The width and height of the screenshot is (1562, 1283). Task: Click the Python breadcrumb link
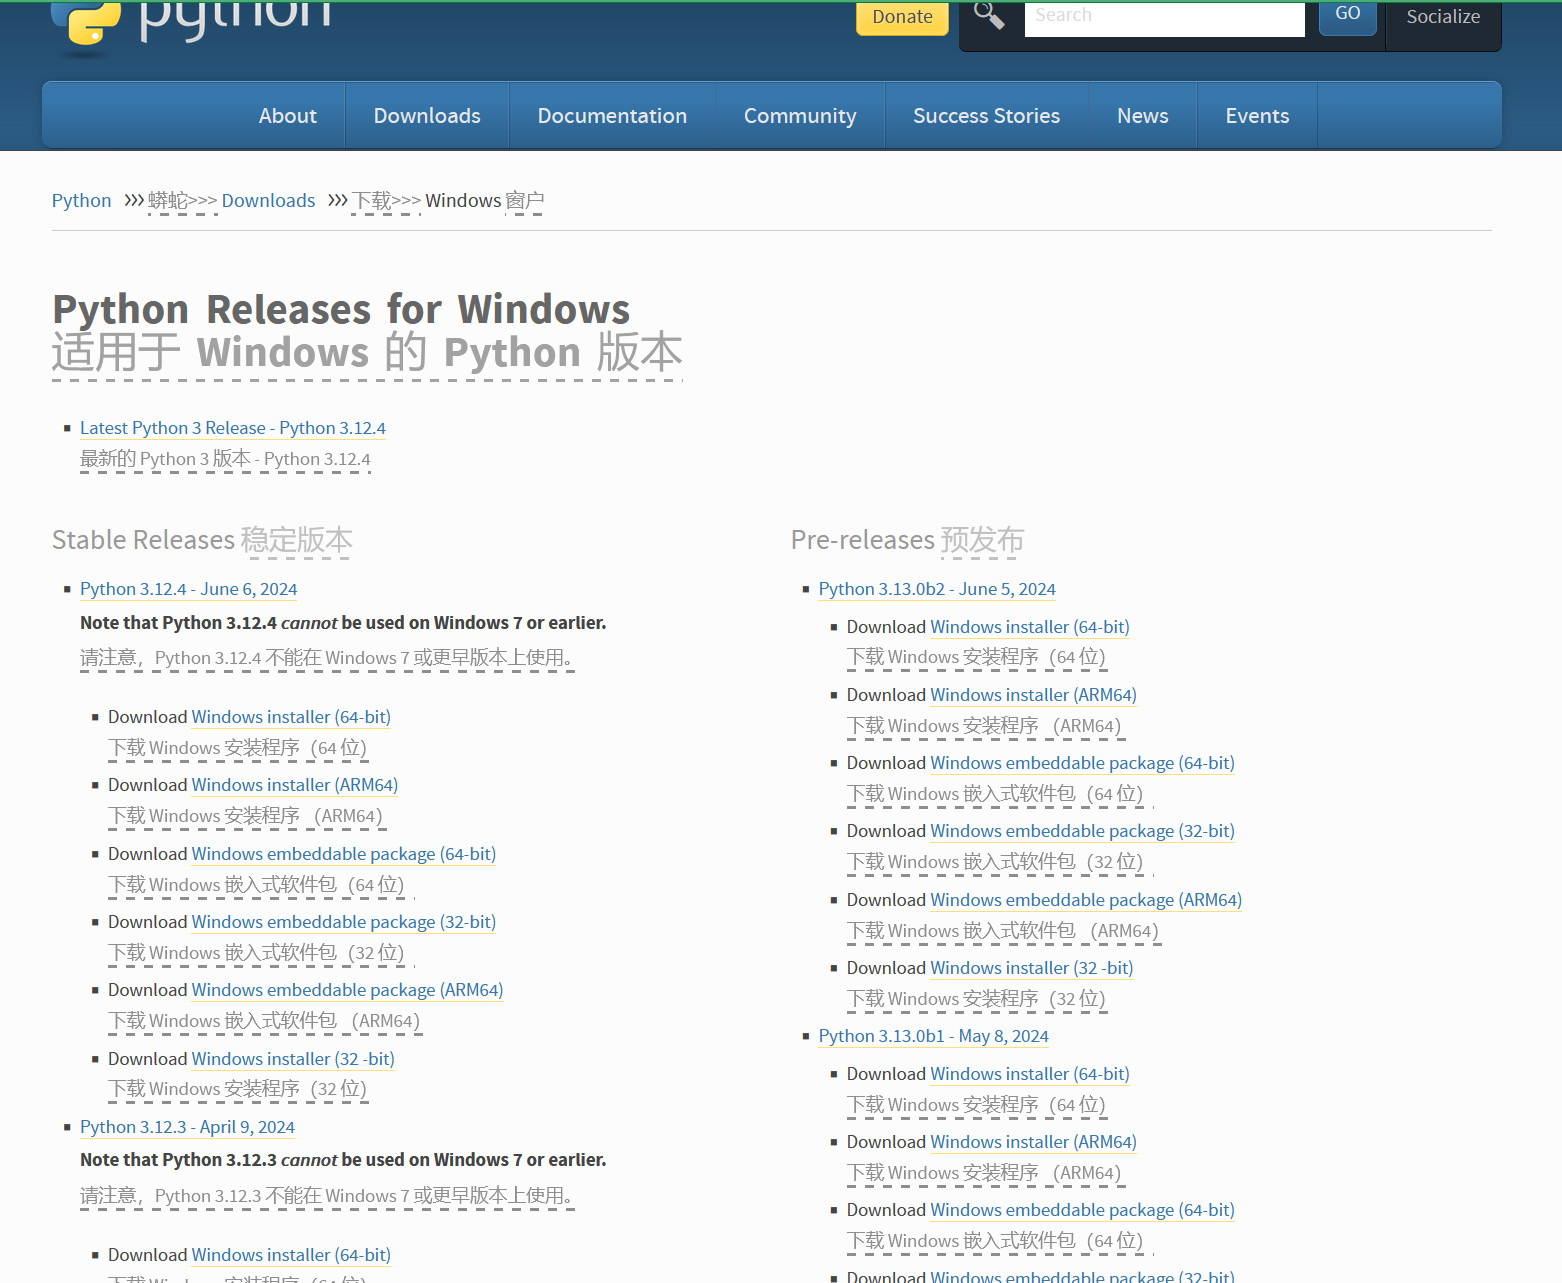click(x=81, y=201)
